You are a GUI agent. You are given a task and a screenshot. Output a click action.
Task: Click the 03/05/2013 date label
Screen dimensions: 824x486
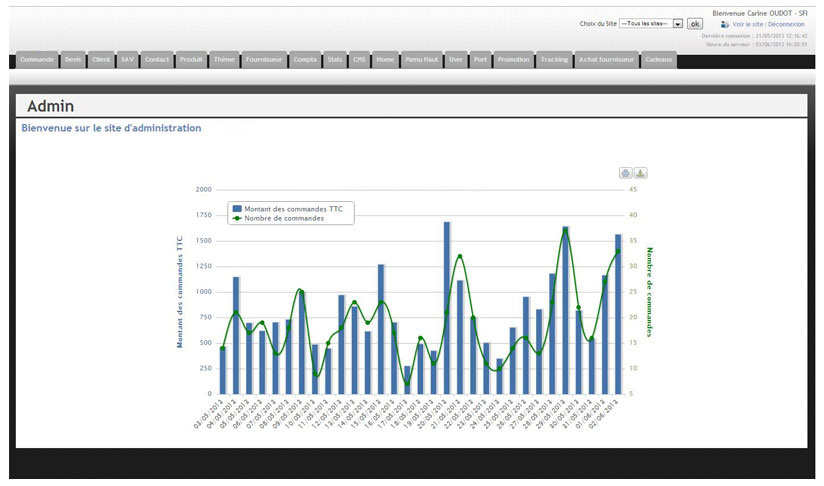click(208, 415)
